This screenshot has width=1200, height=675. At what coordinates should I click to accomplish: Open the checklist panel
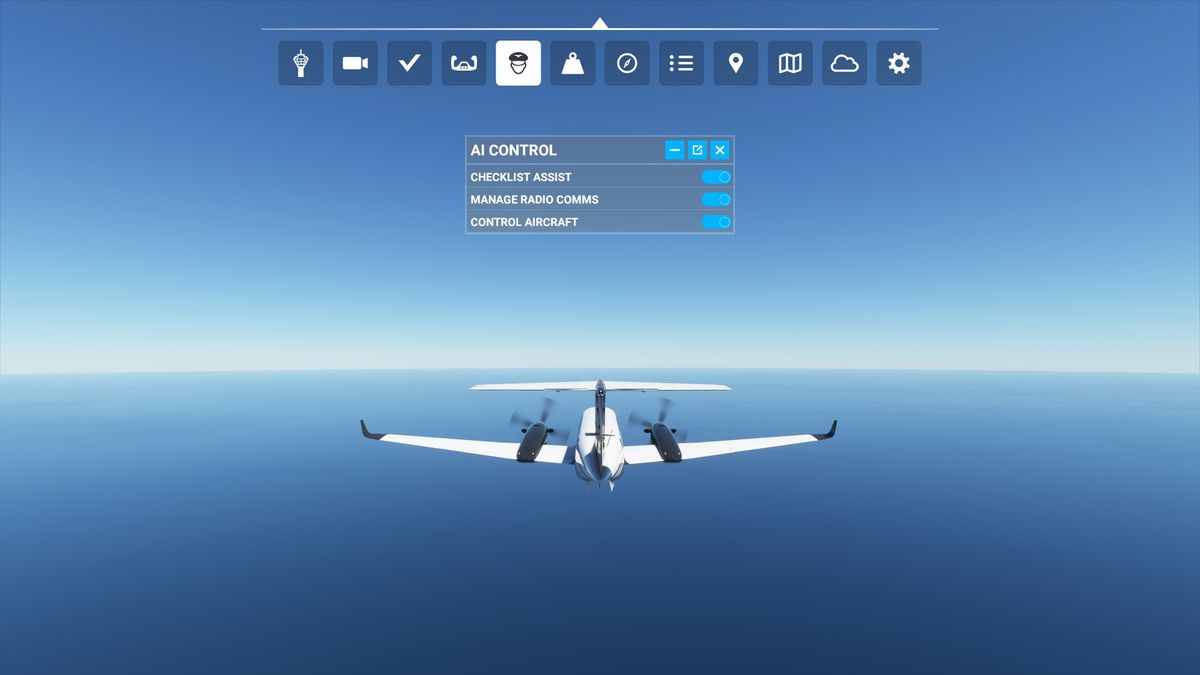[x=408, y=62]
